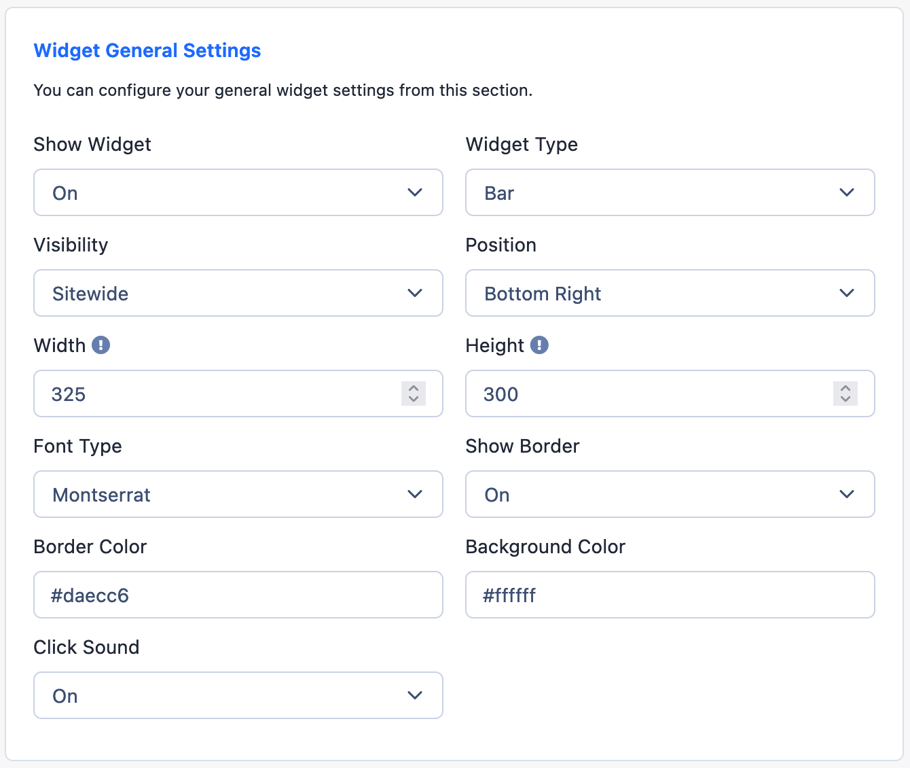
Task: Toggle the Show Border dropdown
Action: point(670,495)
